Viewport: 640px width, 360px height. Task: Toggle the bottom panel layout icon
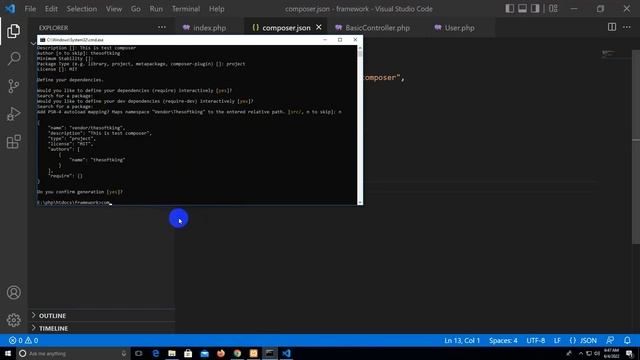click(522, 9)
